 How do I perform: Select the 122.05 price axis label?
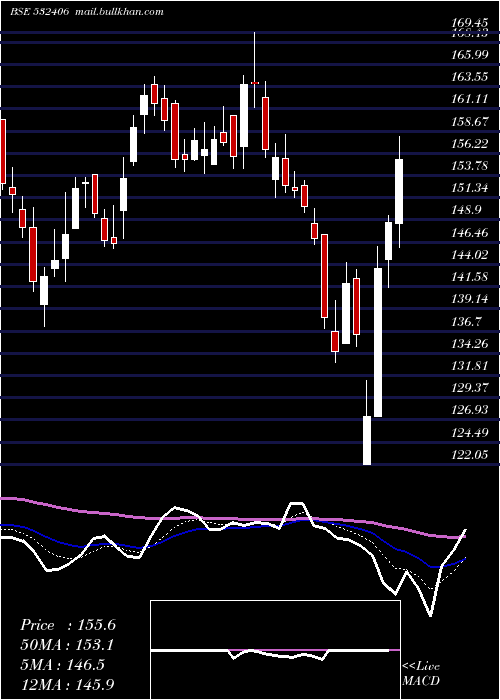[469, 454]
